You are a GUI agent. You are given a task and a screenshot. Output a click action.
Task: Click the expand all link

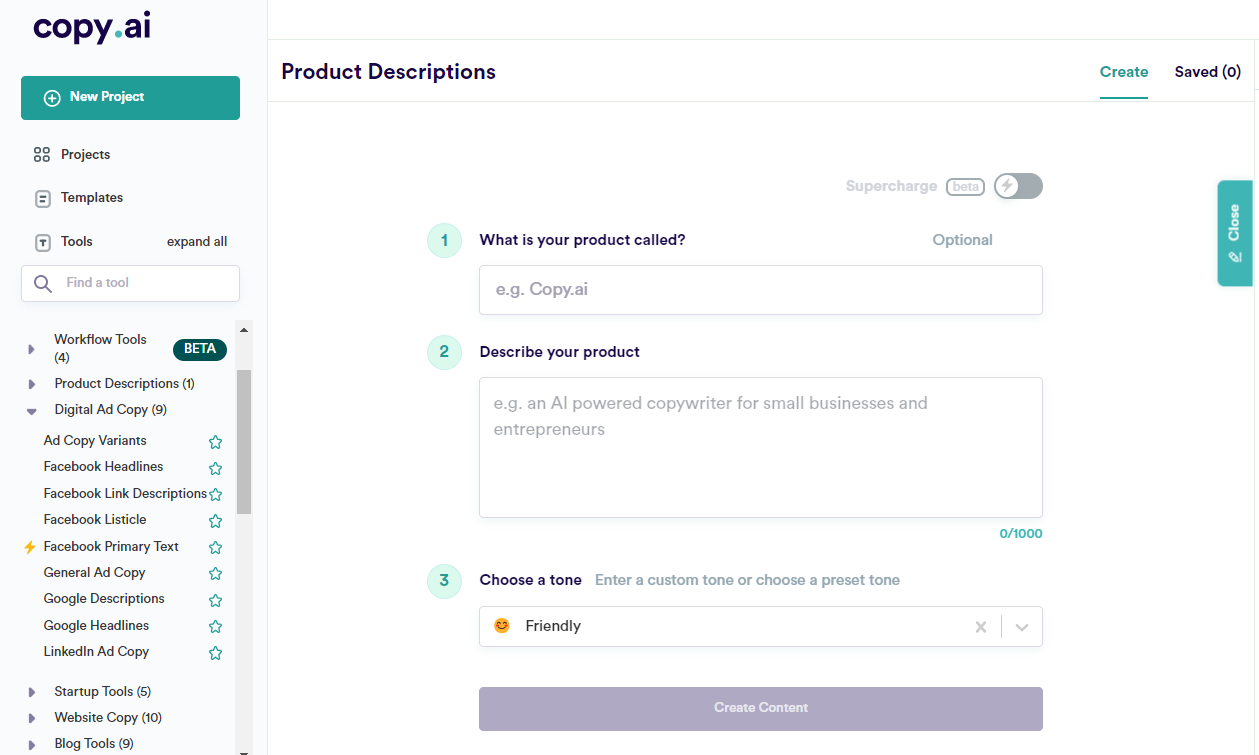(197, 242)
